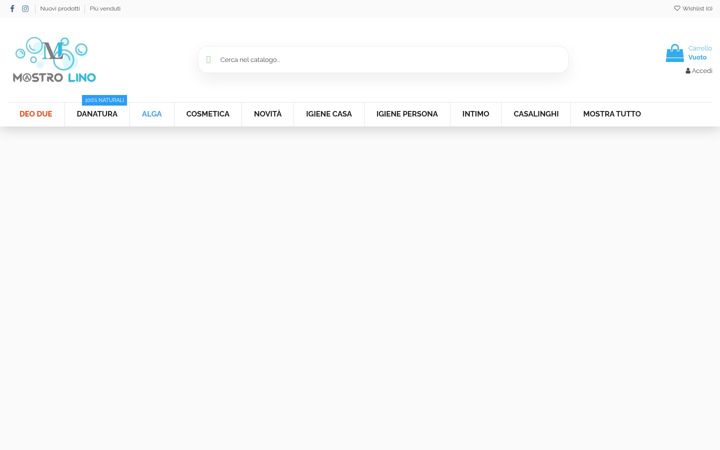This screenshot has height=450, width=720.
Task: Open the IGIENE CASA menu
Action: click(329, 114)
